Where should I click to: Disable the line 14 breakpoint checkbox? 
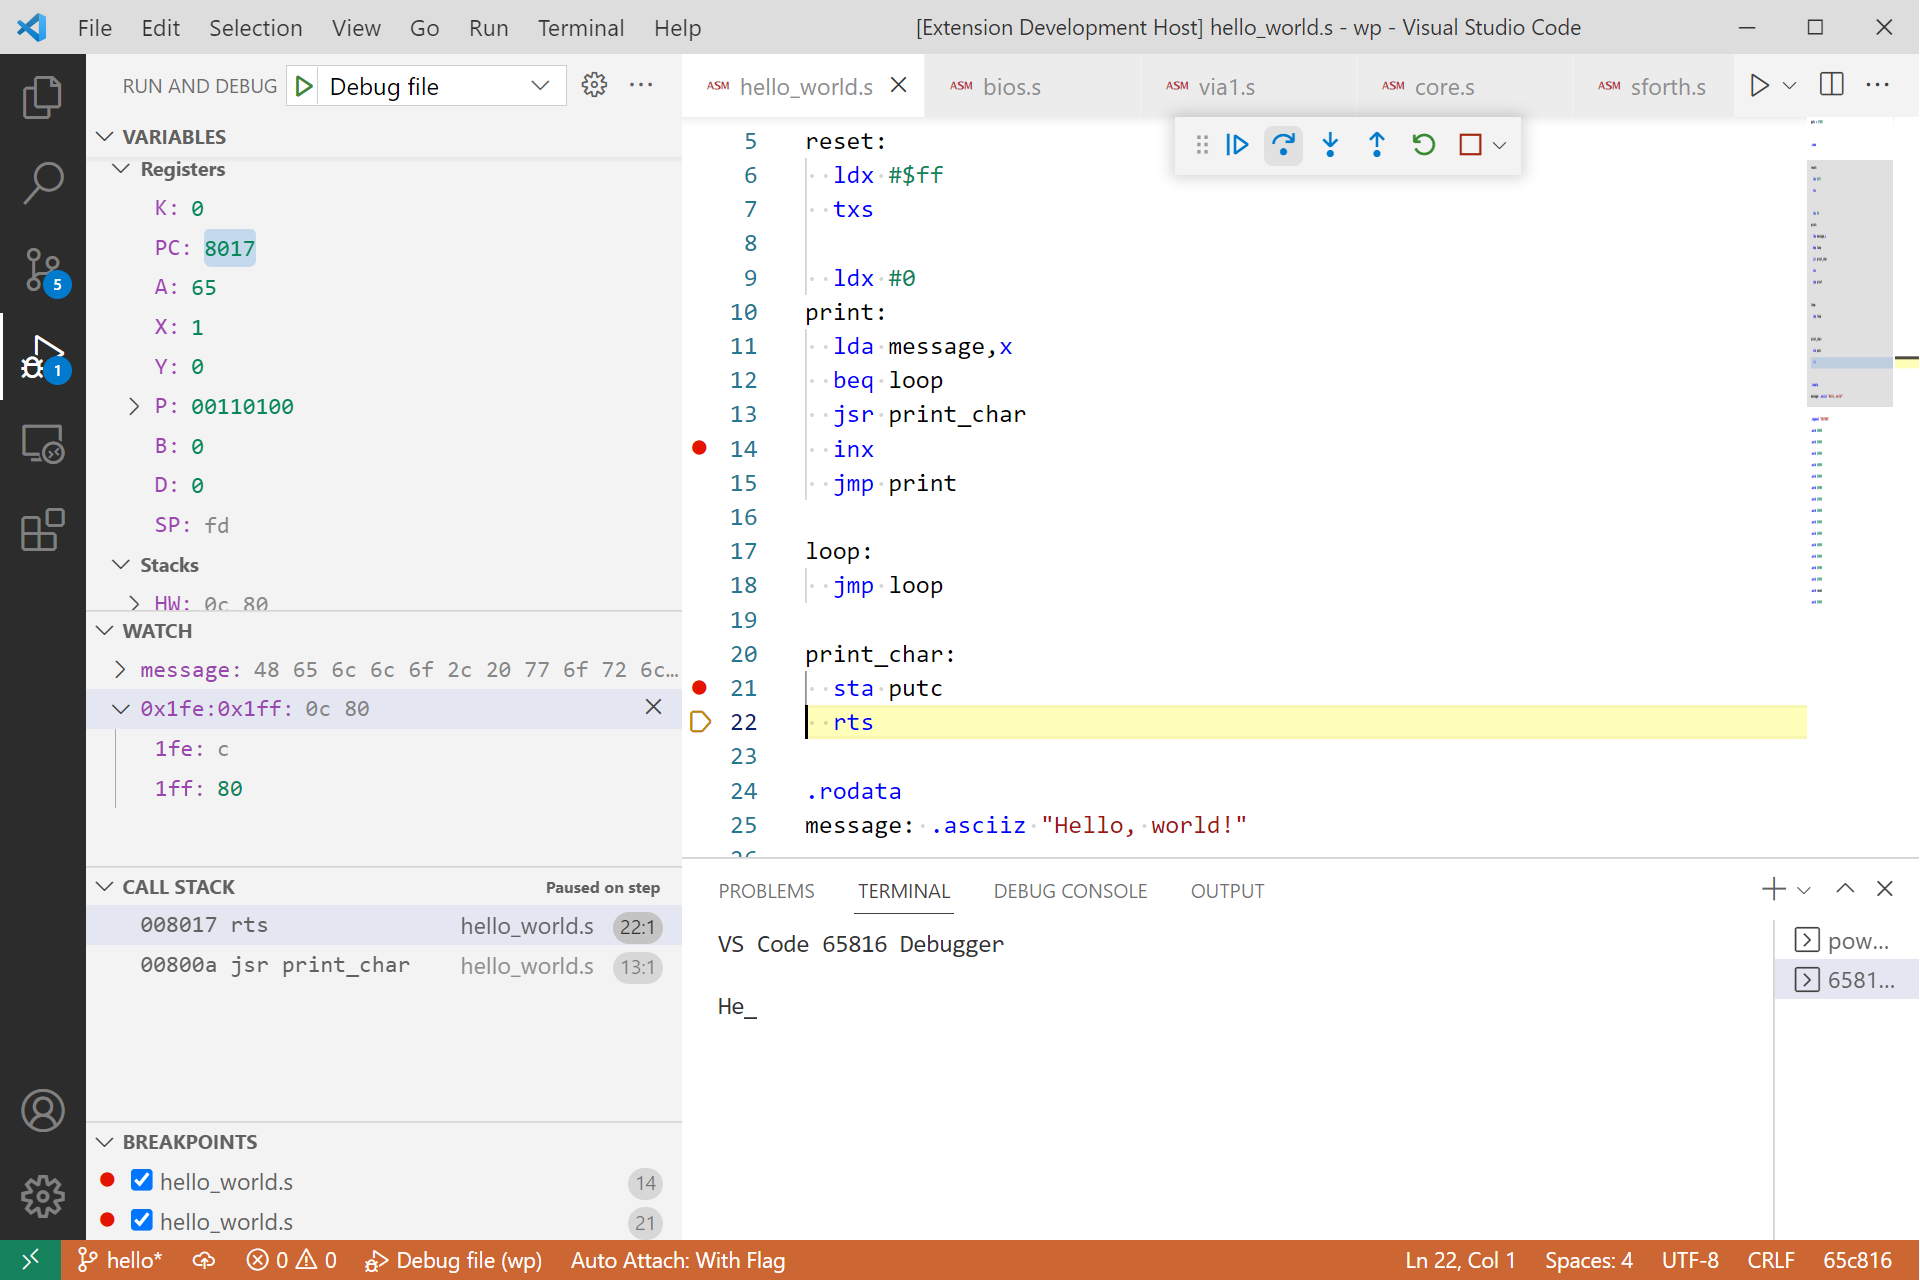coord(142,1181)
